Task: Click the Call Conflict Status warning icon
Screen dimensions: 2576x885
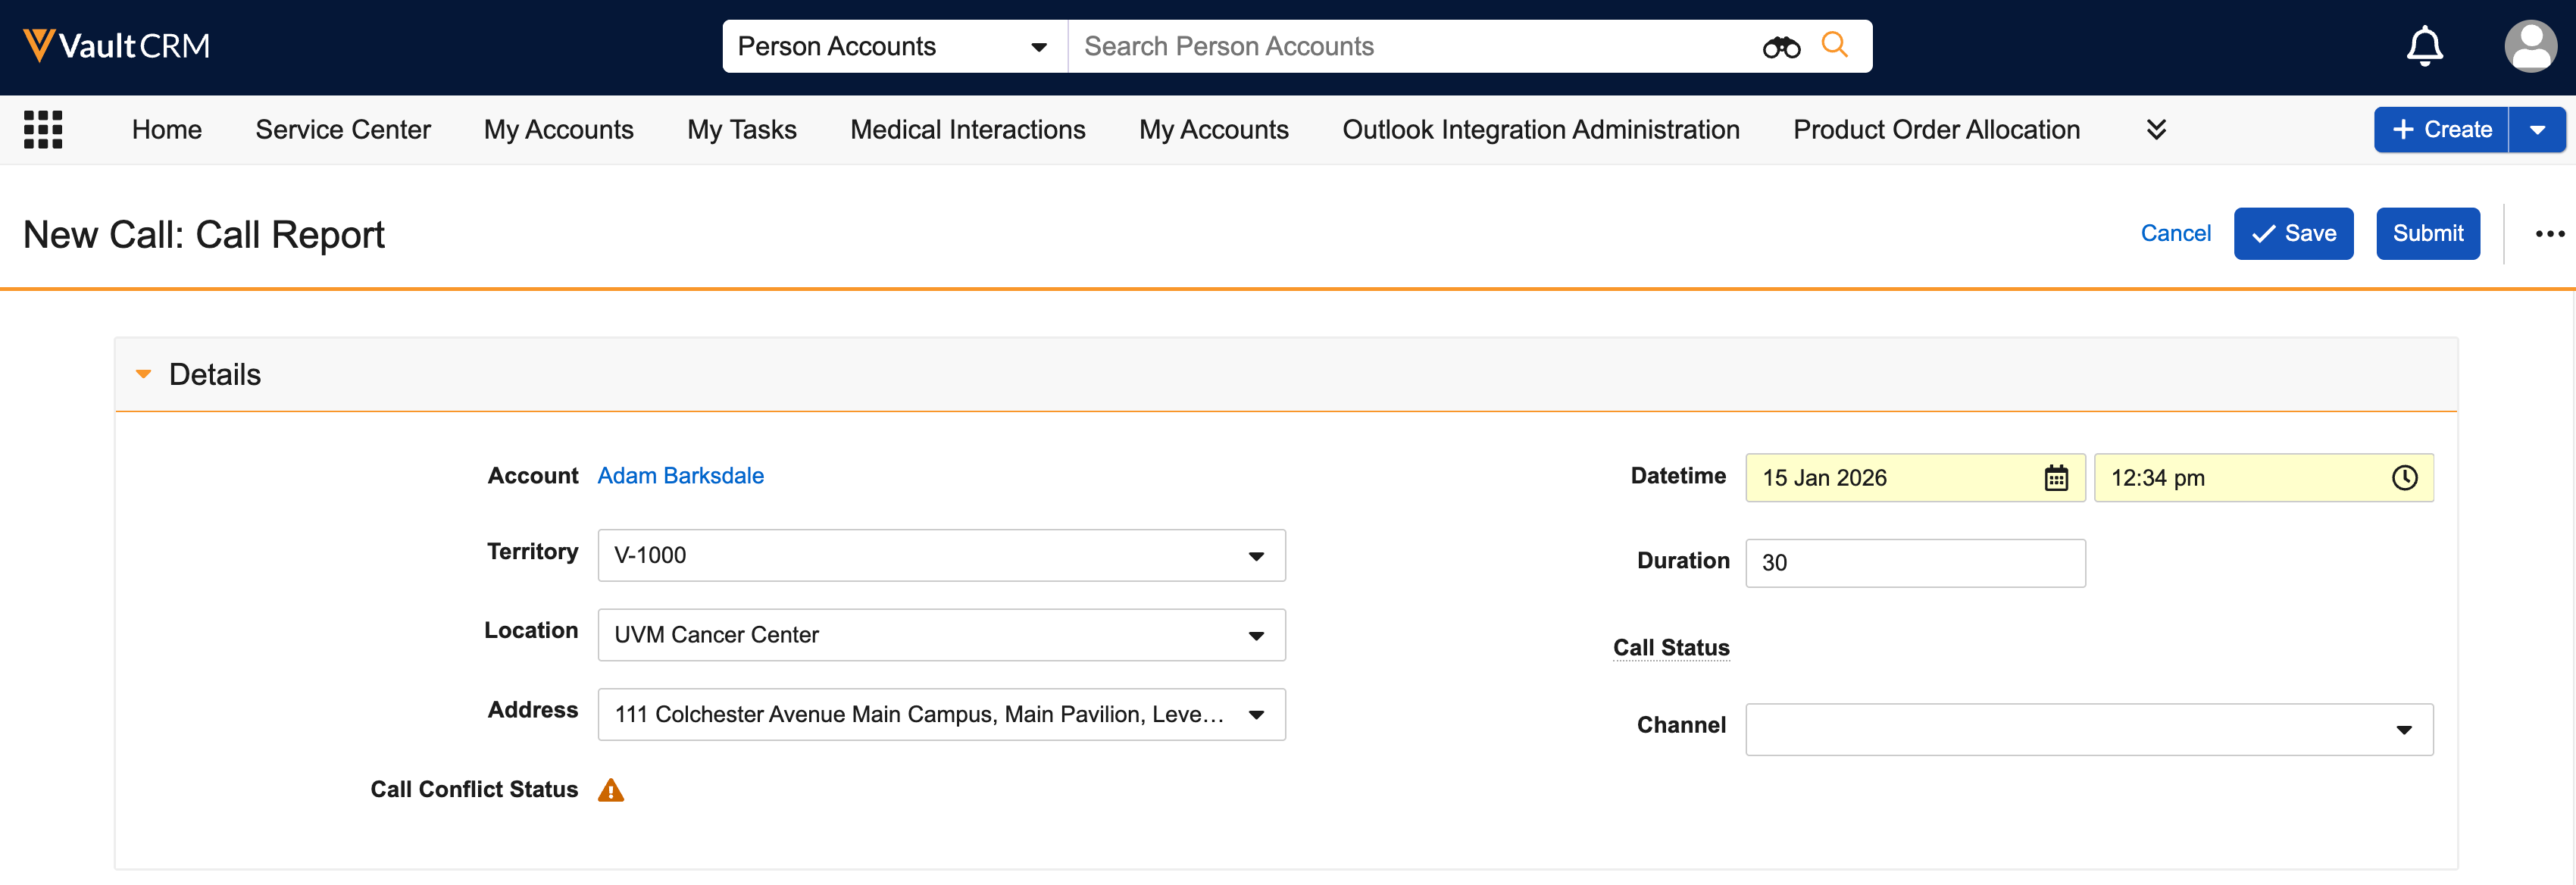Action: 610,790
